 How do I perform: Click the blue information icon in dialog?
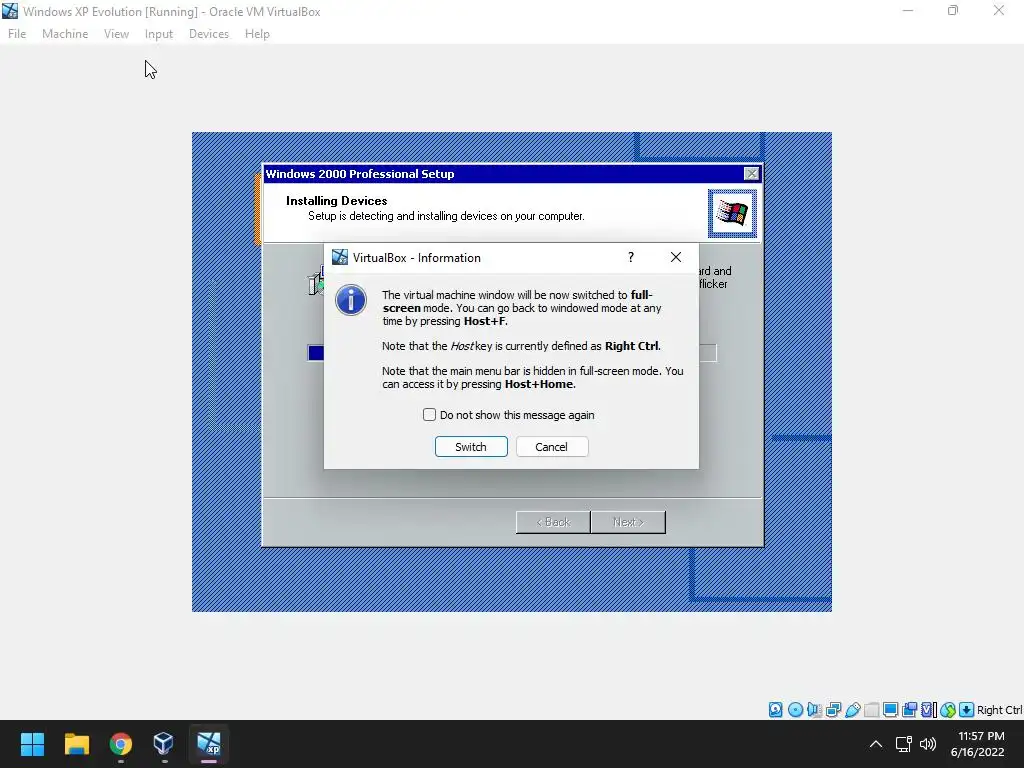tap(351, 300)
